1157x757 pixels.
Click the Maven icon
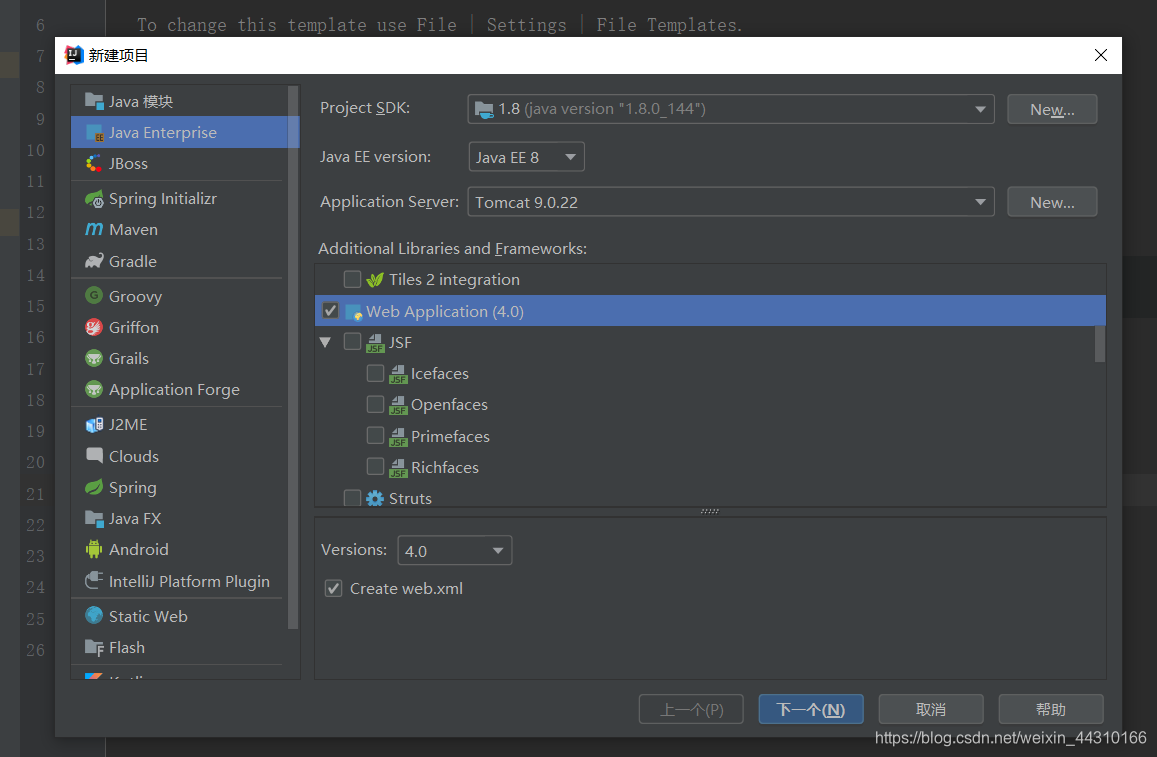click(94, 229)
